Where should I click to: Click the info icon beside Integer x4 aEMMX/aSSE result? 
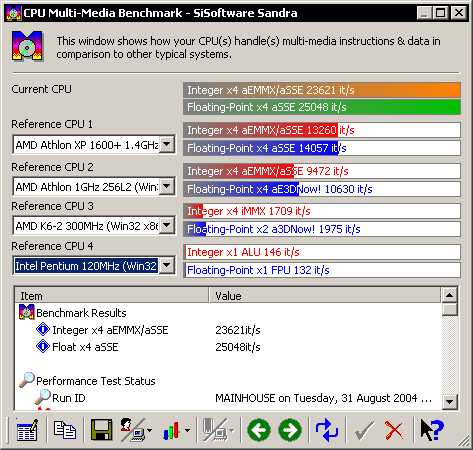(x=43, y=330)
